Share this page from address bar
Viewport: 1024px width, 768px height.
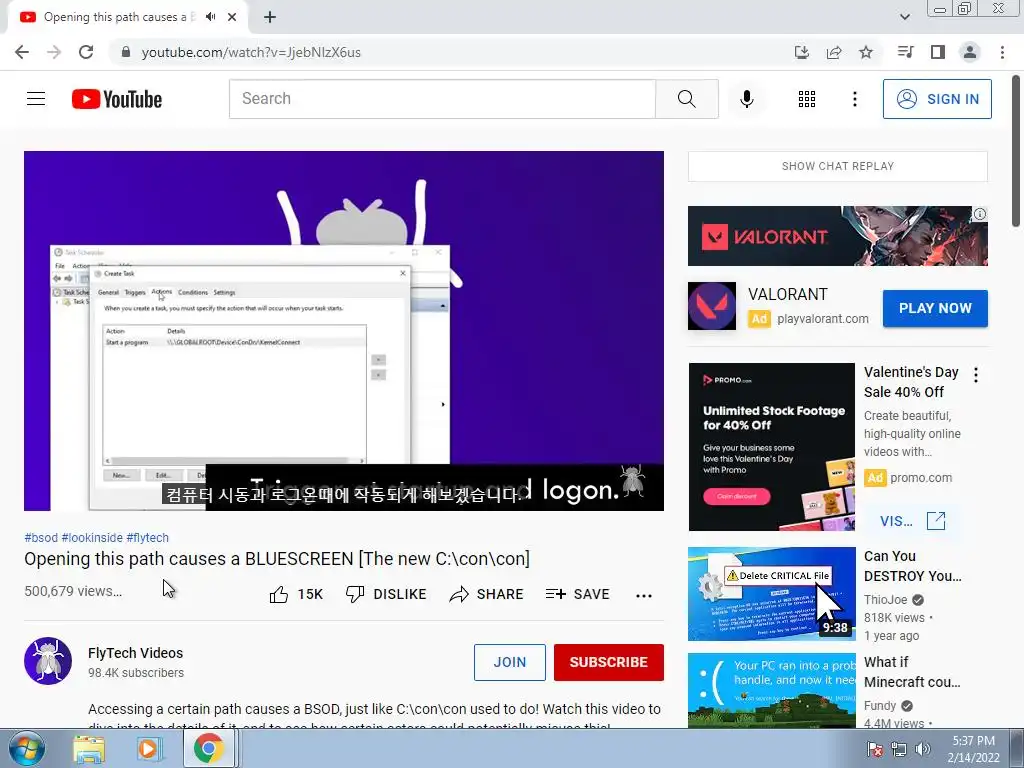tap(834, 52)
